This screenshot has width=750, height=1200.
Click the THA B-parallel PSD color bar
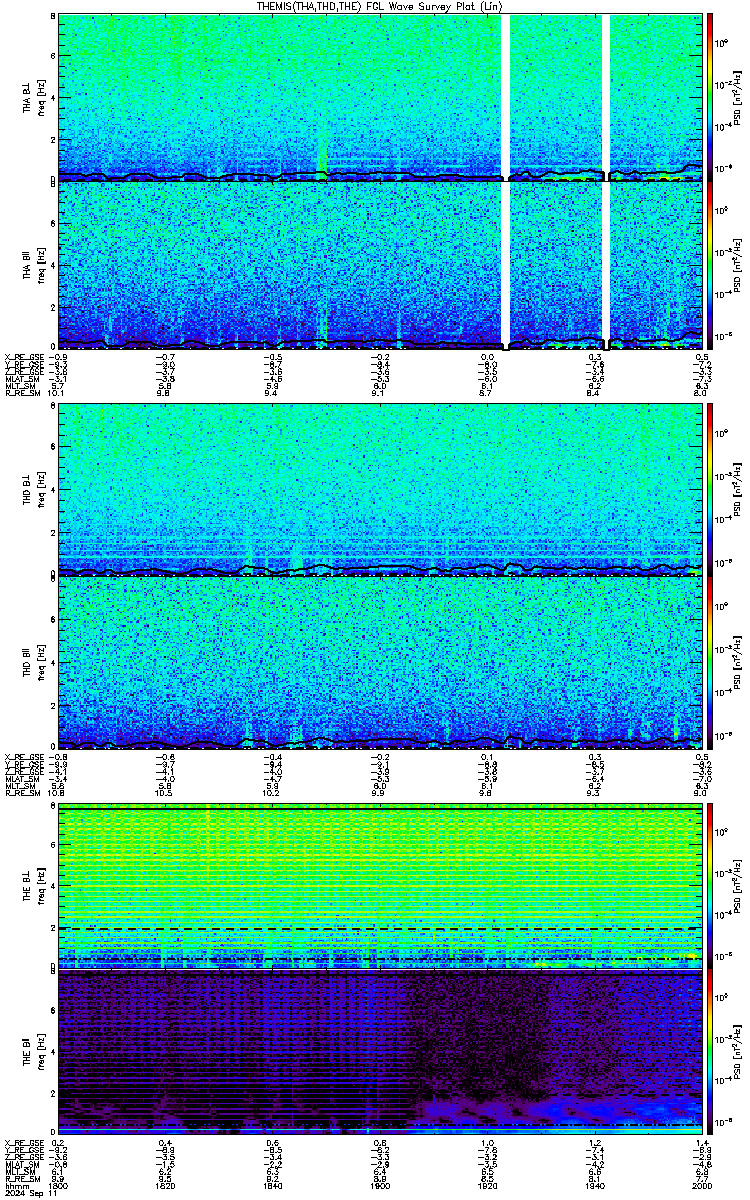(710, 265)
